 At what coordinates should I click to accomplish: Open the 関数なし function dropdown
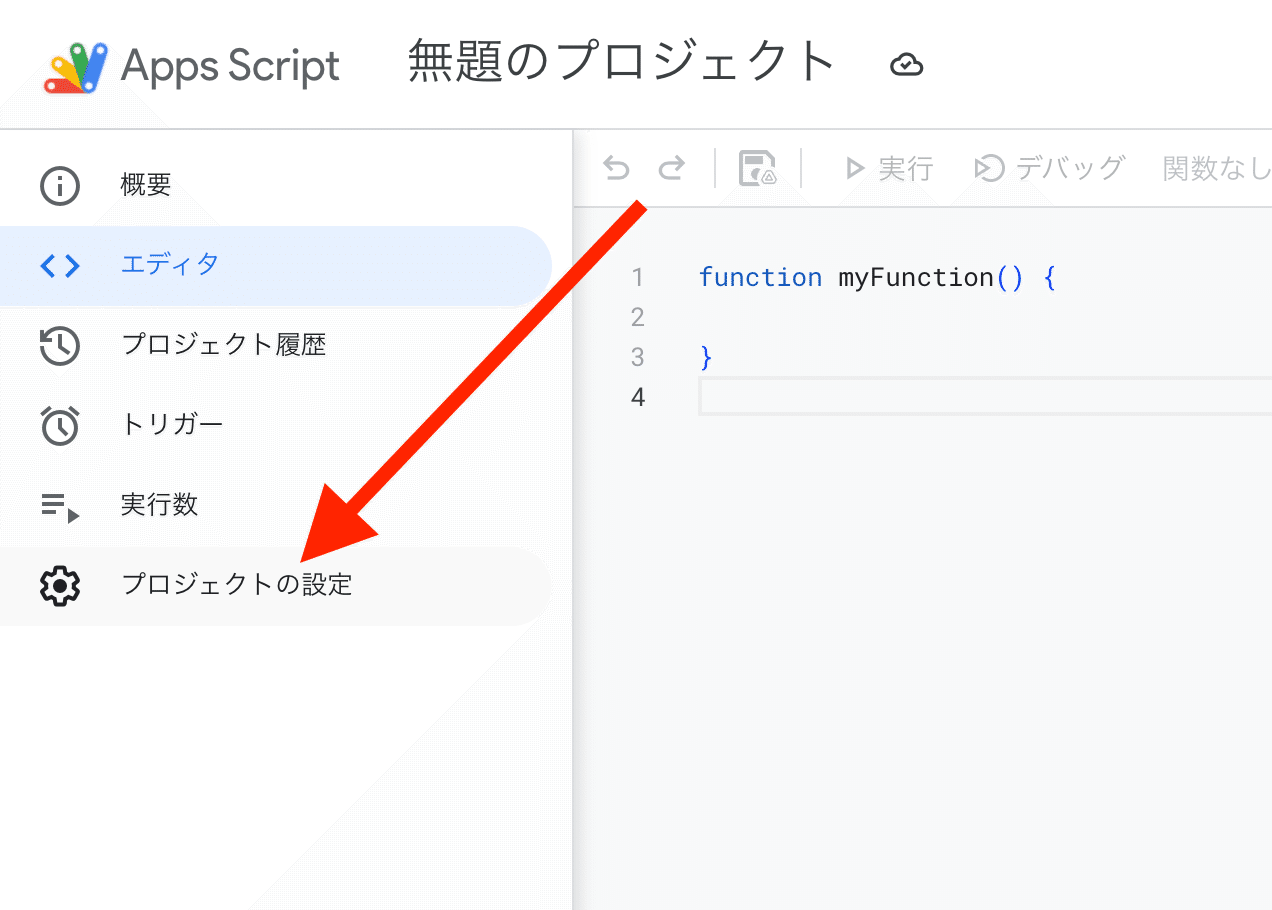point(1215,168)
